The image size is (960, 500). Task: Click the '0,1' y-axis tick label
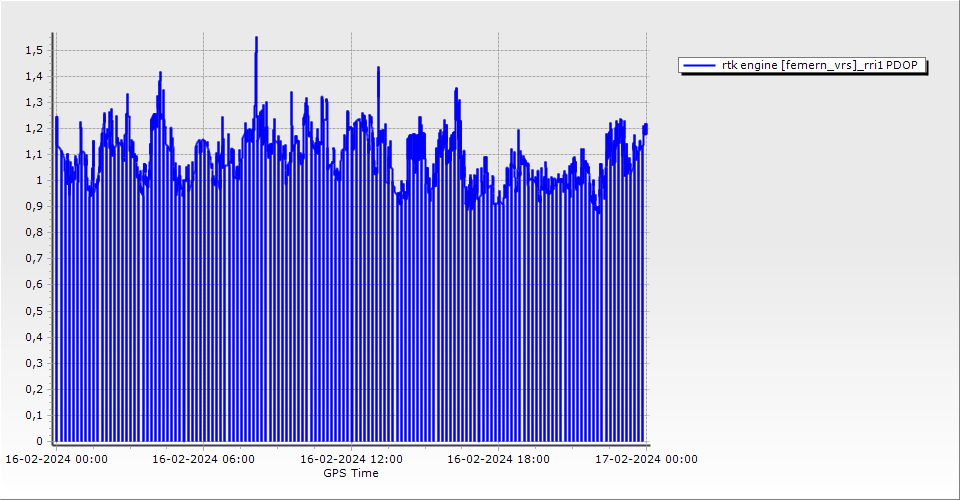(34, 414)
